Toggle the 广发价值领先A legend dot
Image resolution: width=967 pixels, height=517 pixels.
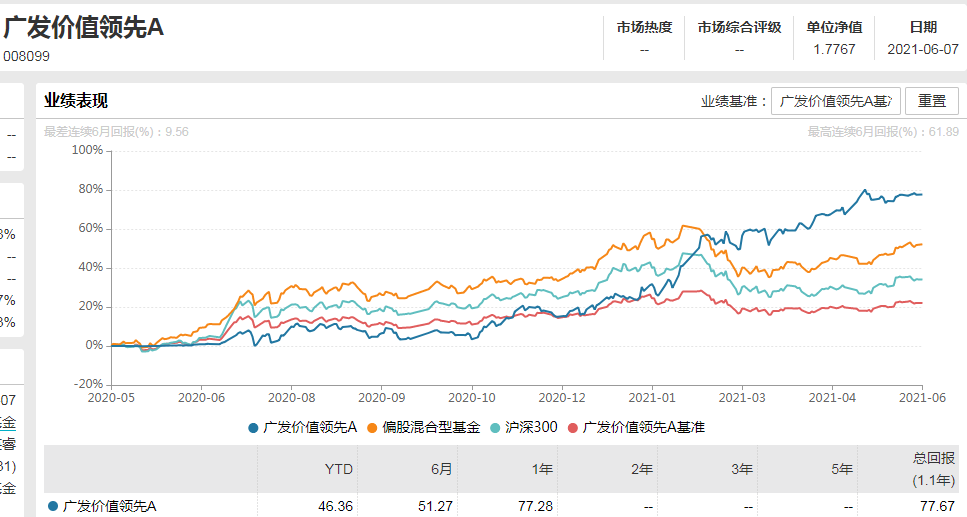pos(253,428)
